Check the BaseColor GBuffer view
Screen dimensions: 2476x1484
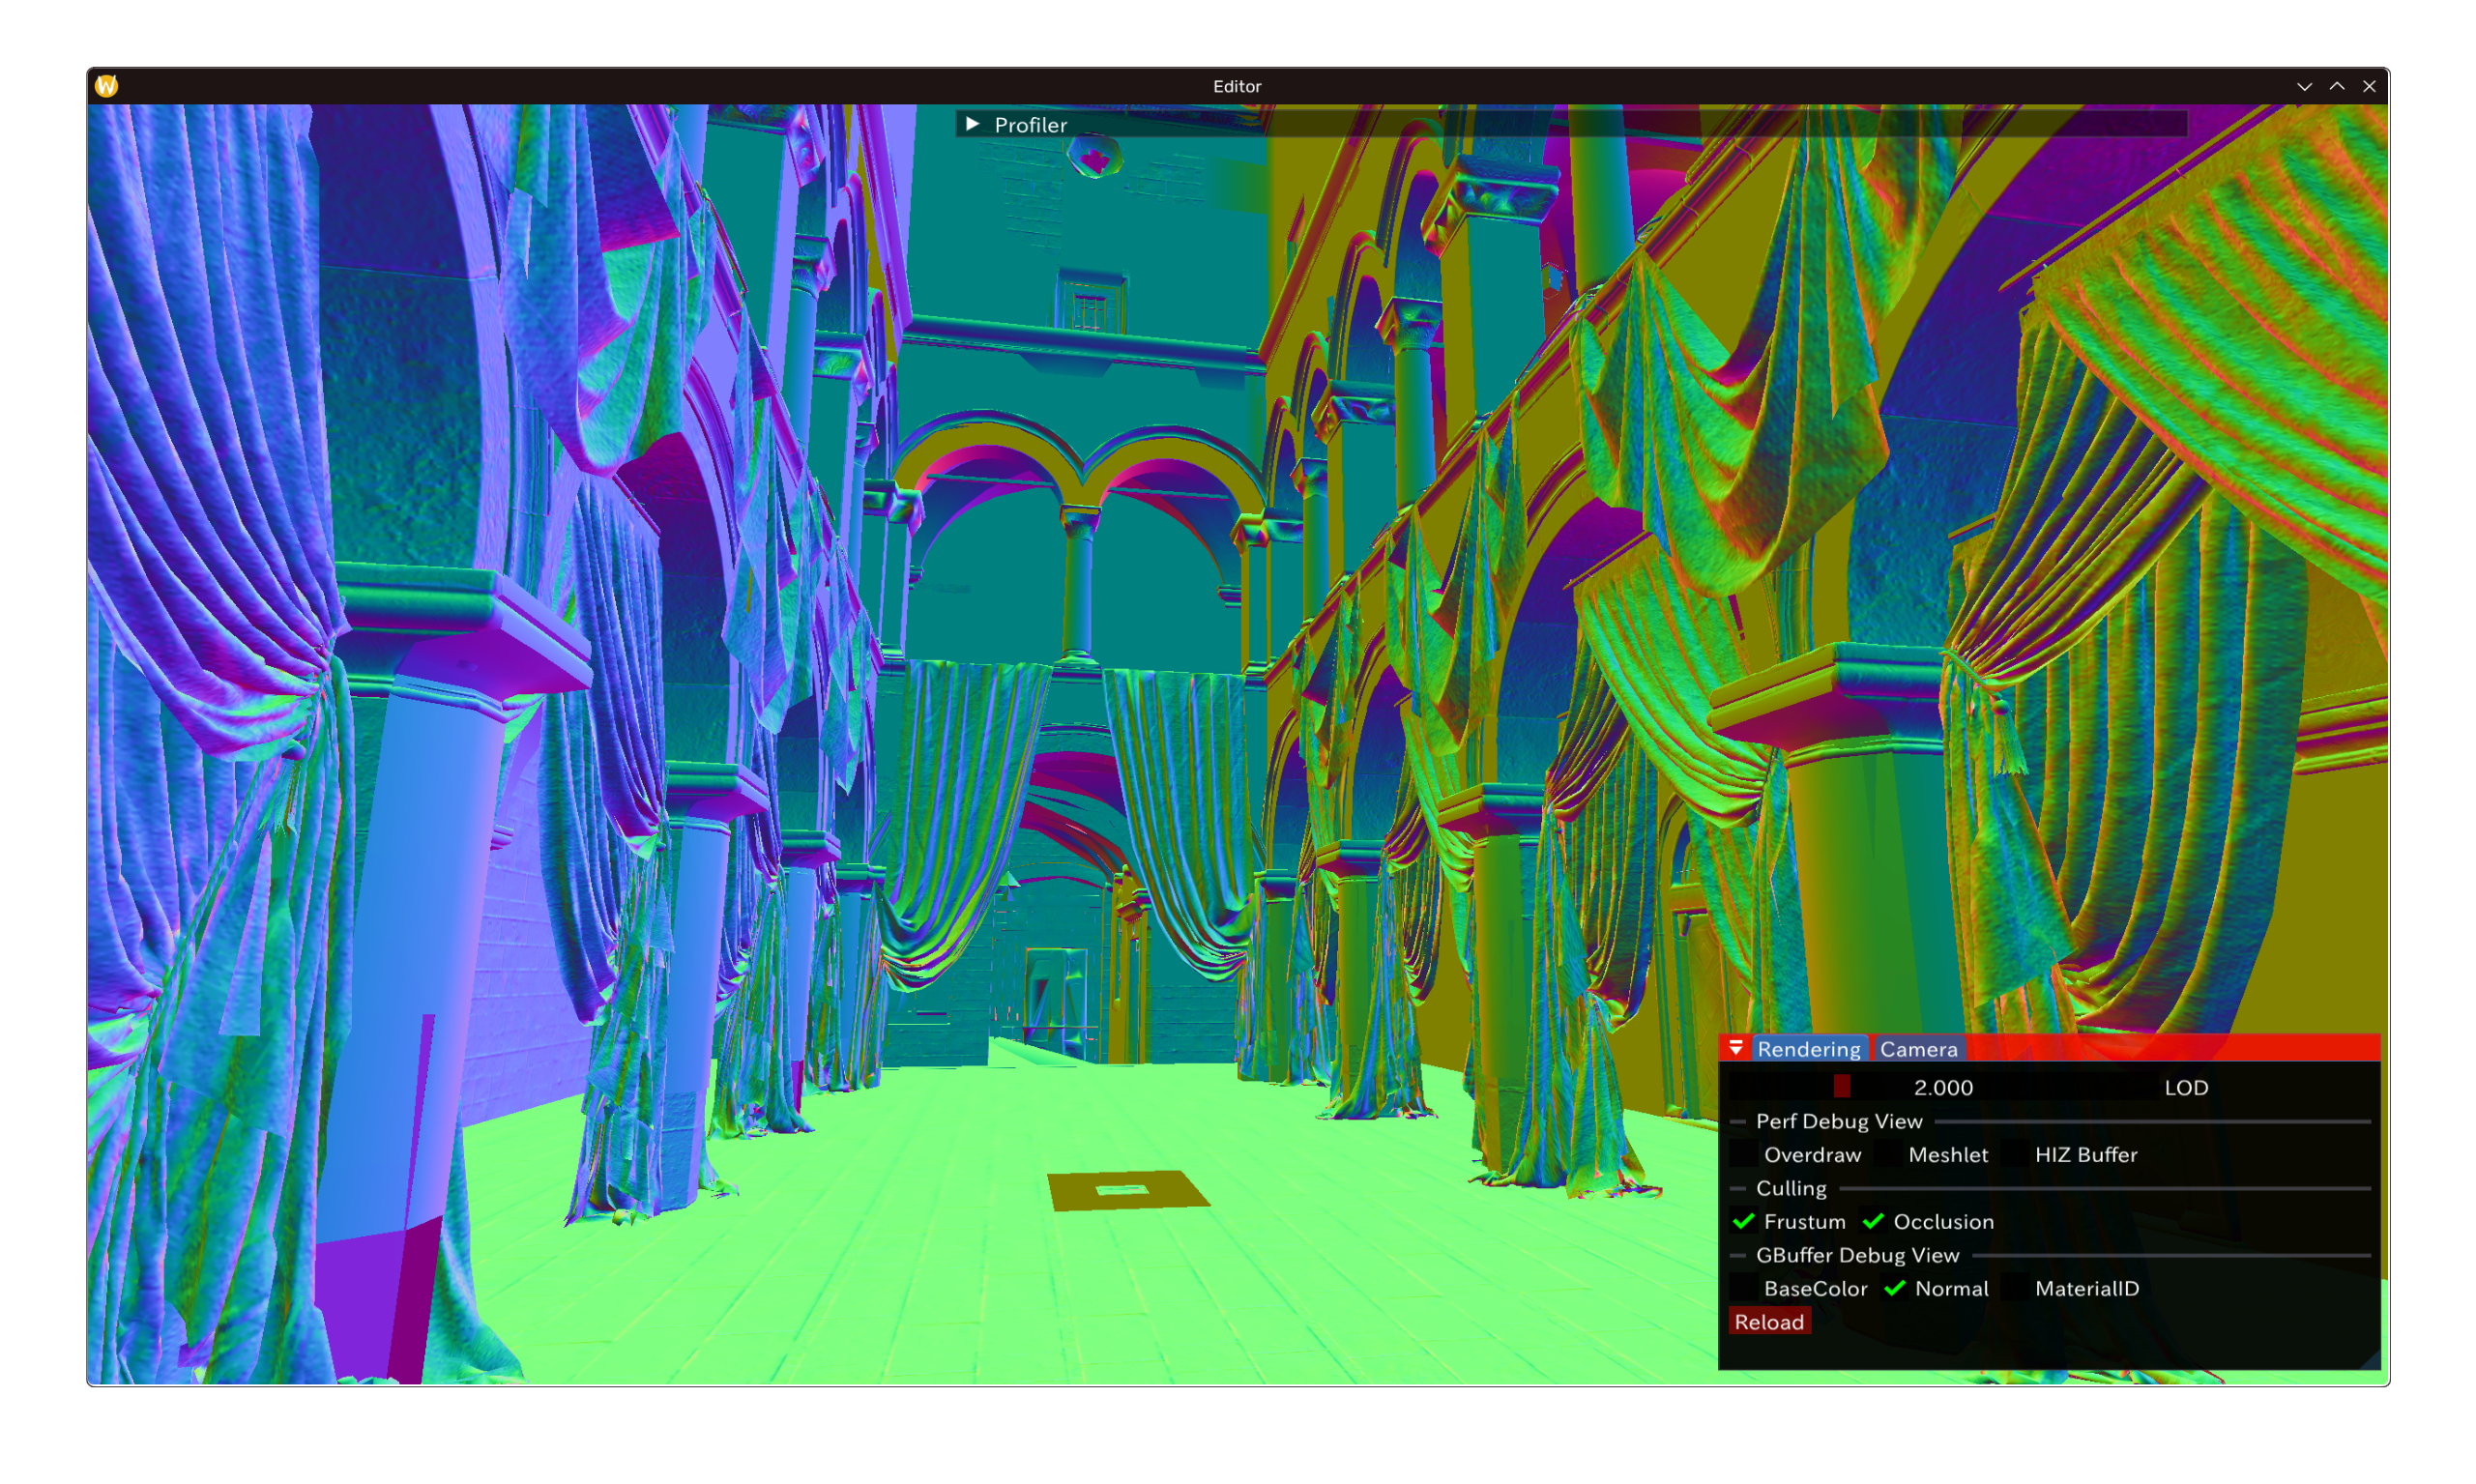click(x=1744, y=1288)
